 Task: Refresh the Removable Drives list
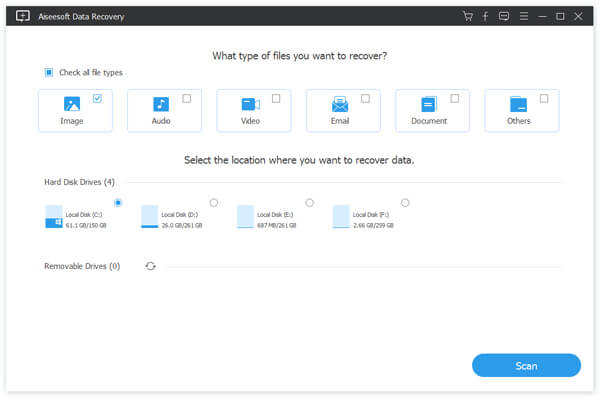[x=150, y=266]
